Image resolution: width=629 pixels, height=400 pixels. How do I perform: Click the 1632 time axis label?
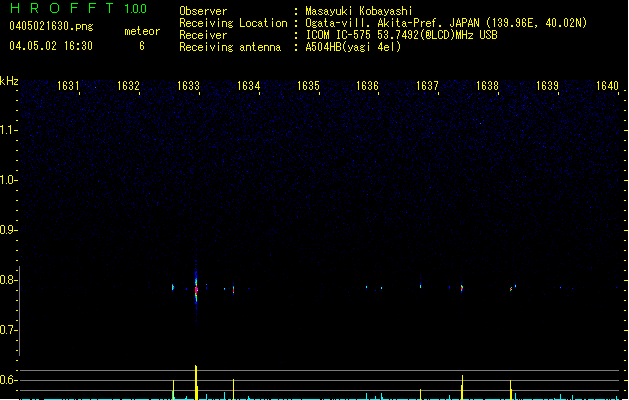pyautogui.click(x=128, y=86)
